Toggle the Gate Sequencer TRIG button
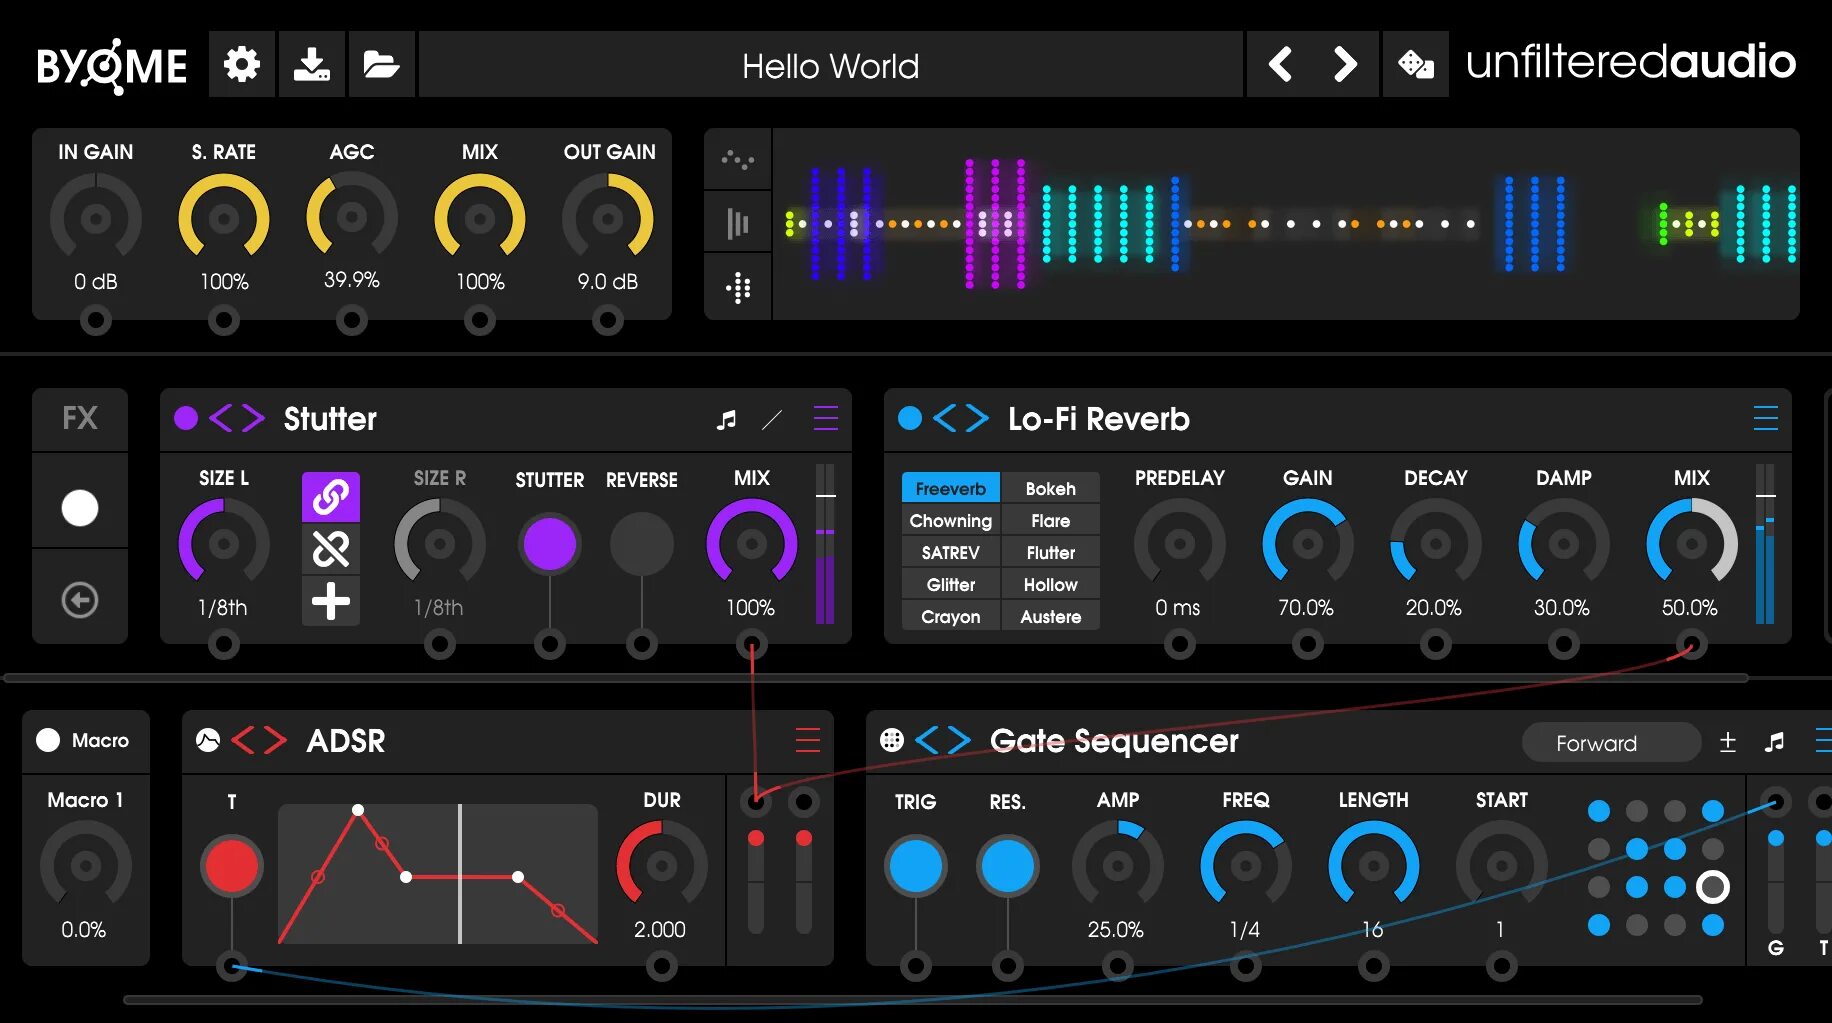 point(916,865)
